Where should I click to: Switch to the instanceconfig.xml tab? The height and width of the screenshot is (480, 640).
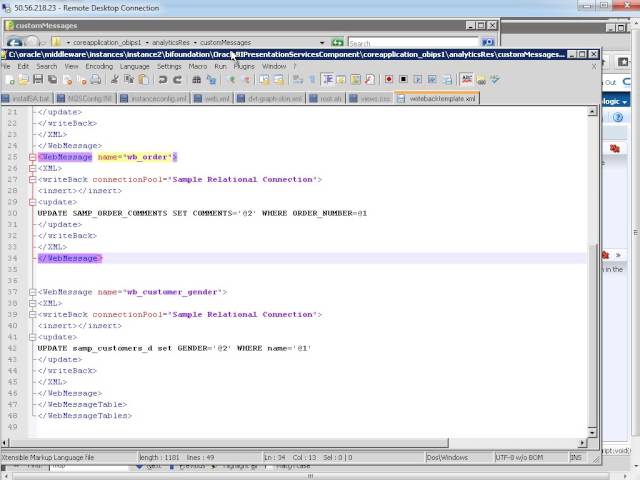[154, 98]
